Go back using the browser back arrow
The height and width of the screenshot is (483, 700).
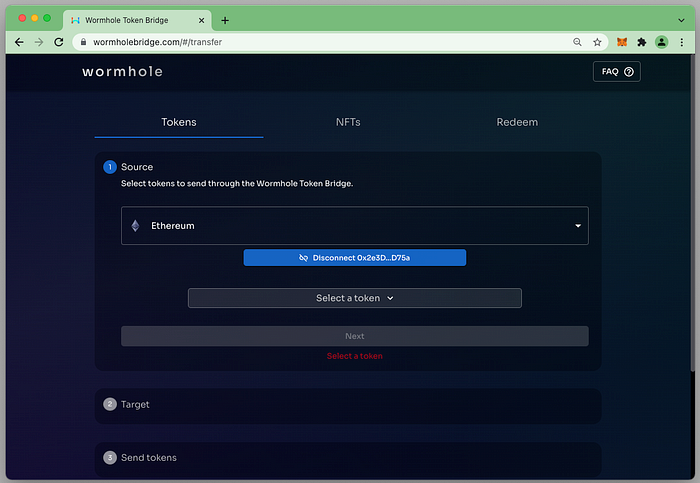19,42
